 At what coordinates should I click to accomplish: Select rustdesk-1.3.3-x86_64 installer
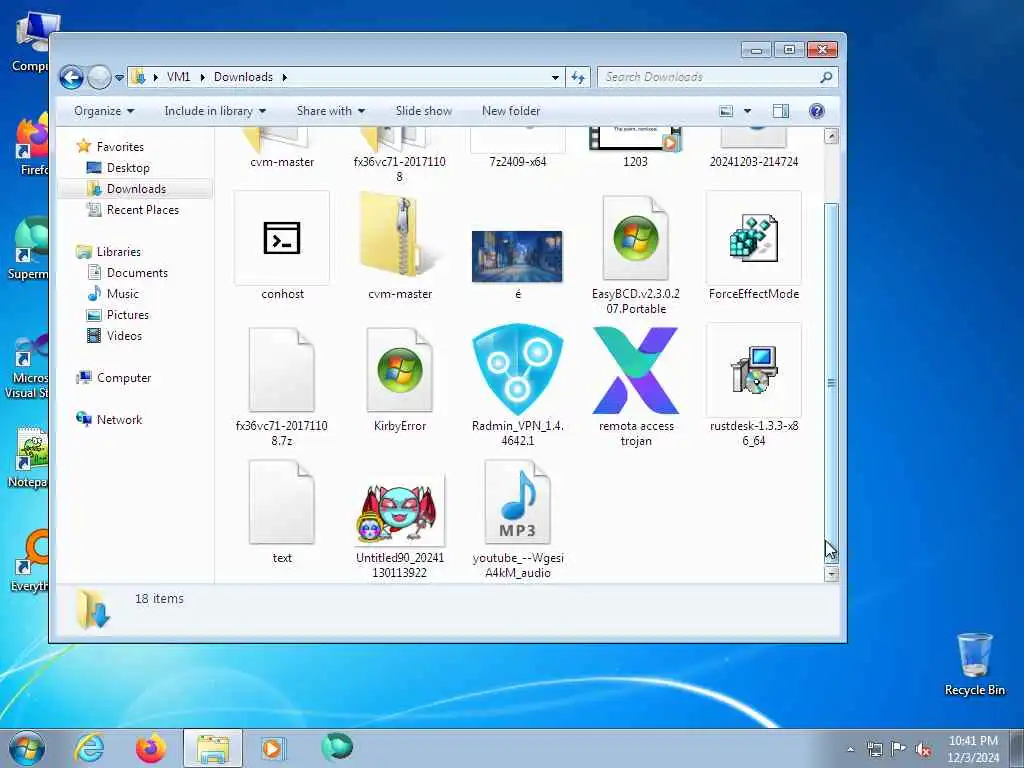[754, 370]
